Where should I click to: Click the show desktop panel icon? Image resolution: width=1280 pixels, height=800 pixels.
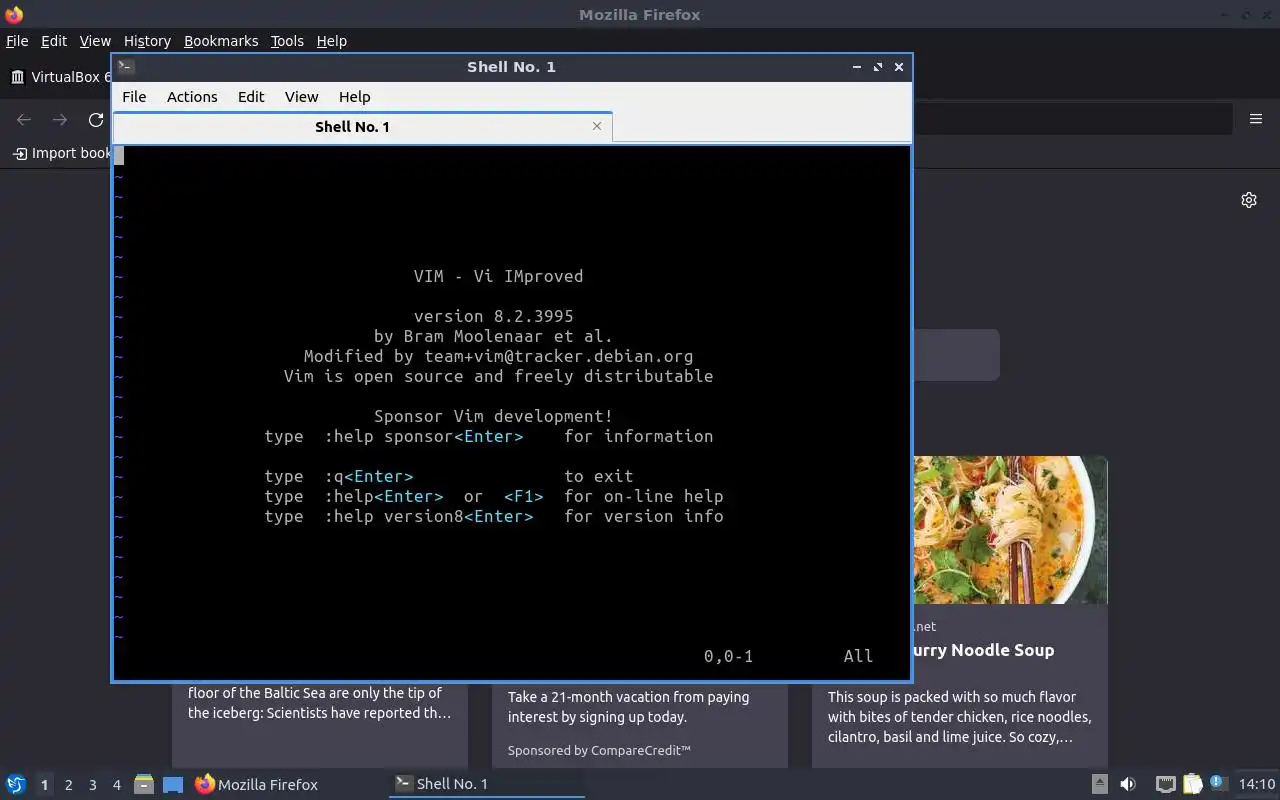point(173,784)
